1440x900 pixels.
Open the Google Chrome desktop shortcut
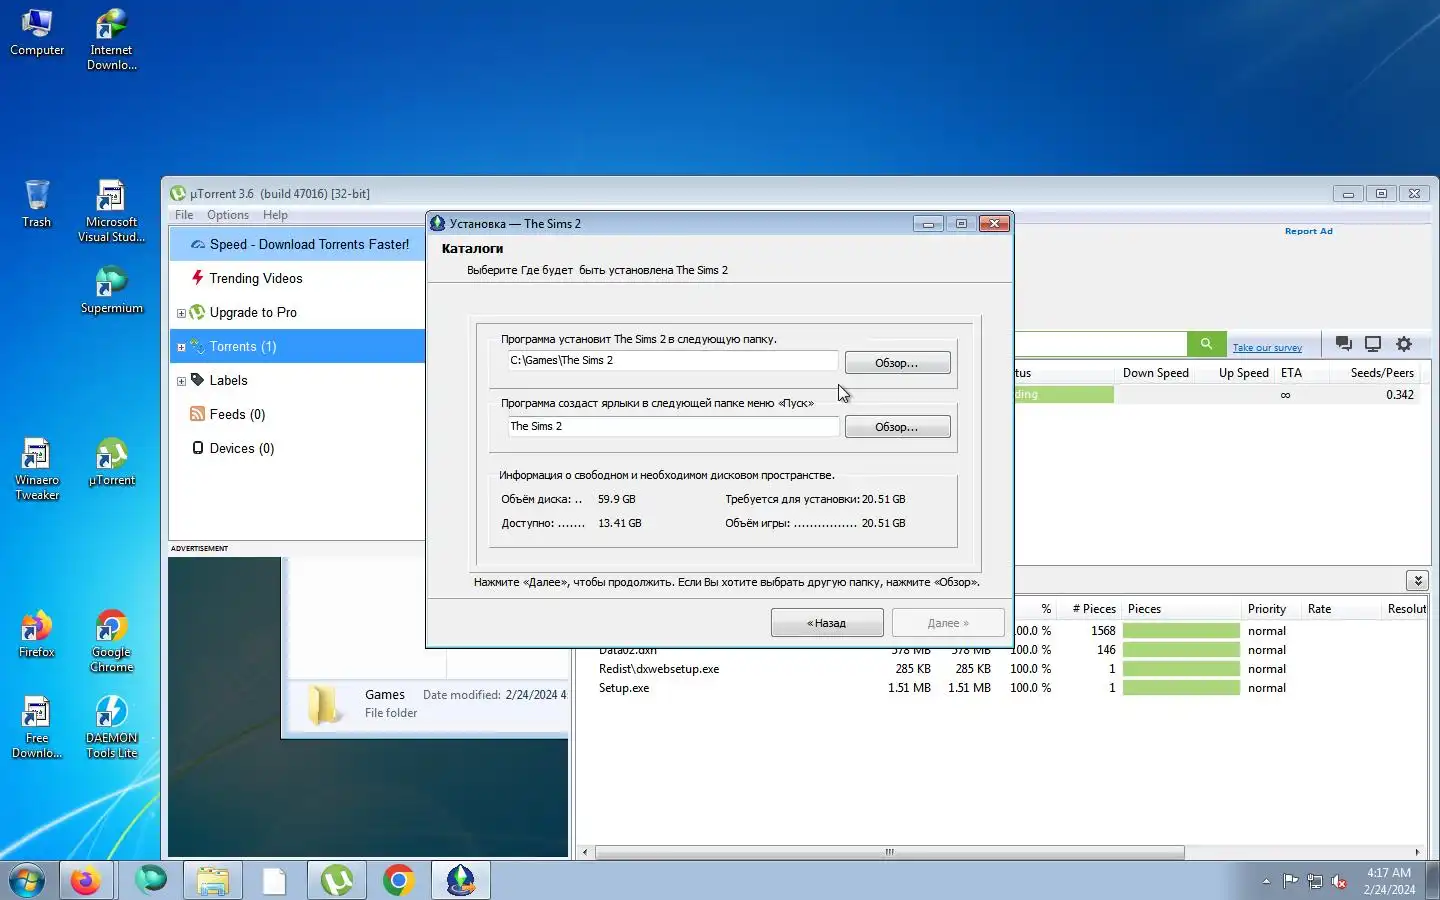[111, 641]
